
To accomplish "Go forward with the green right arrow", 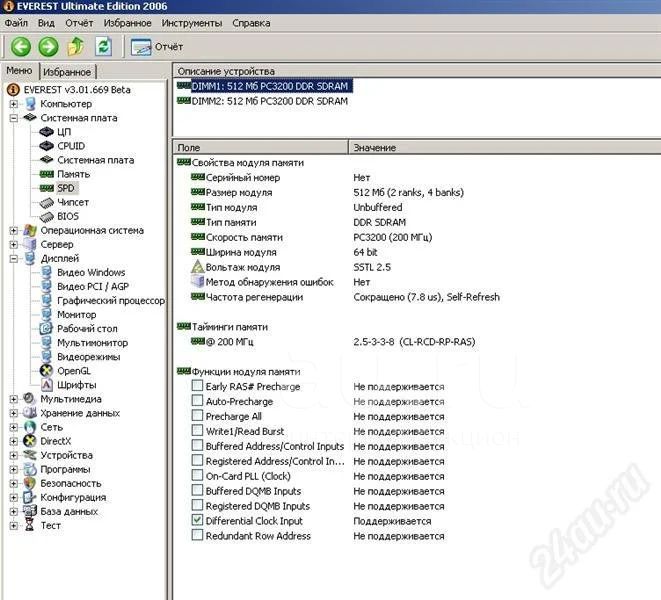I will tap(48, 46).
